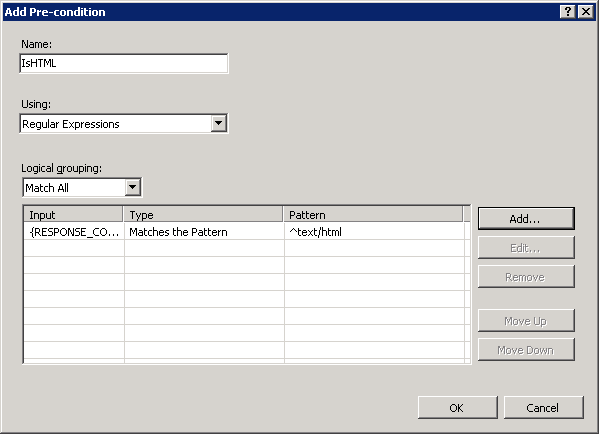Screen dimensions: 599x434
Task: Click the Type column header
Action: coord(203,215)
